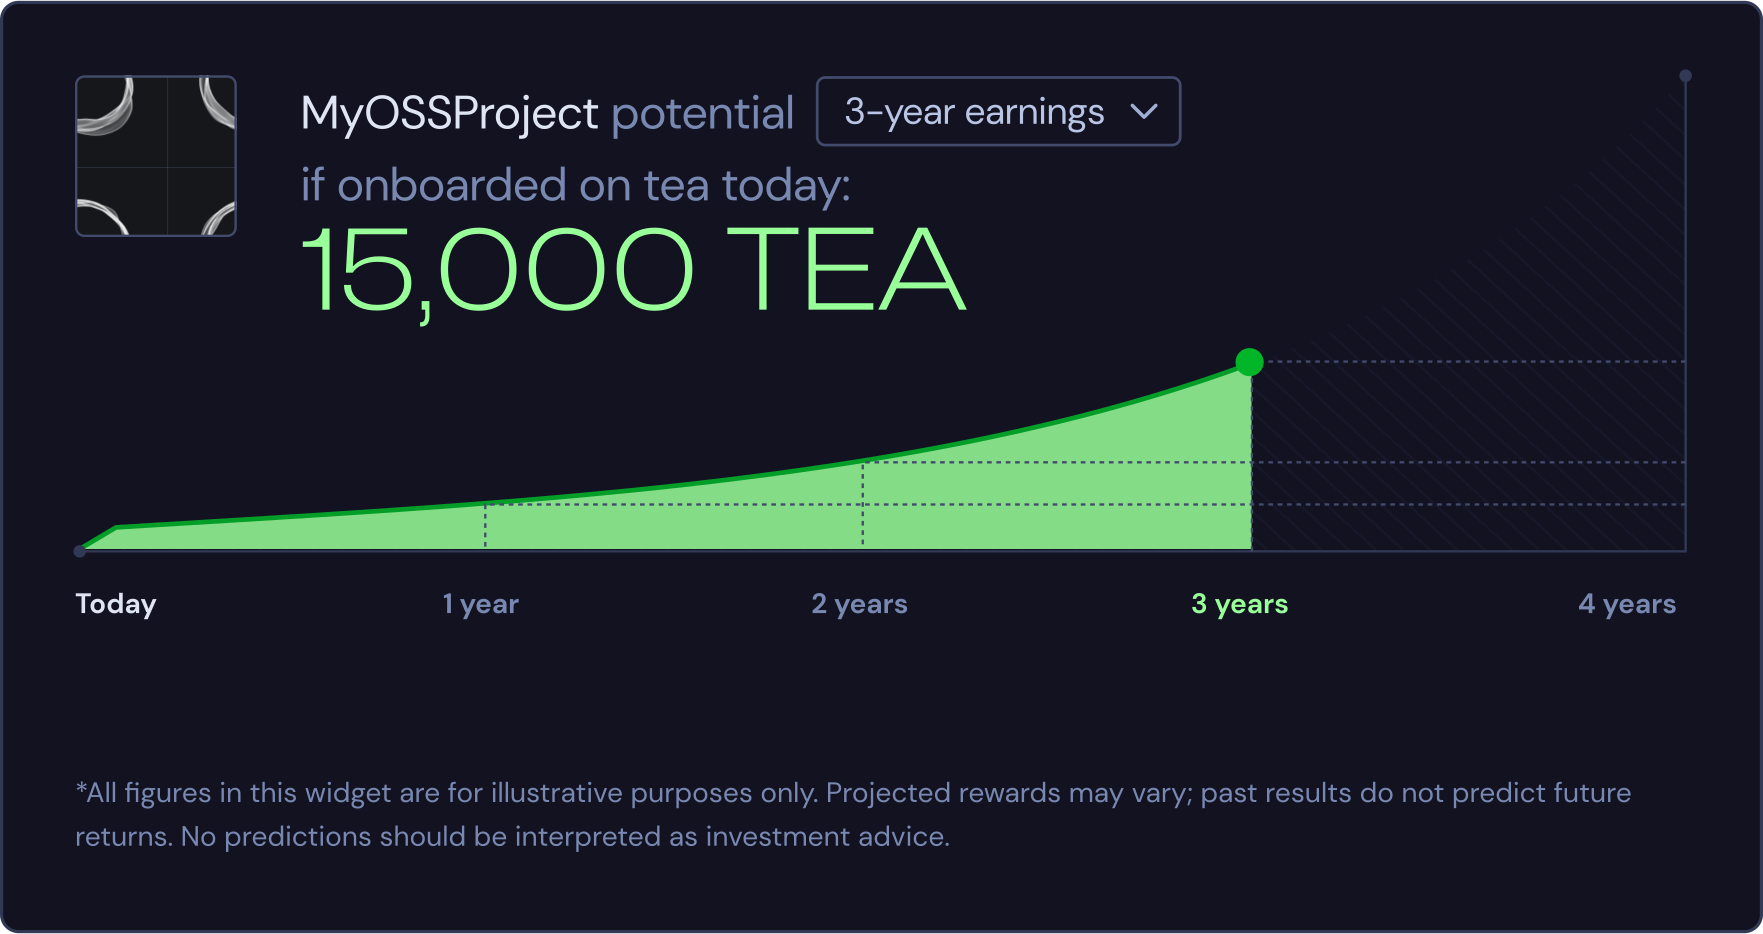Open the 3-year earnings dropdown
Viewport: 1763px width, 934px height.
tap(998, 111)
